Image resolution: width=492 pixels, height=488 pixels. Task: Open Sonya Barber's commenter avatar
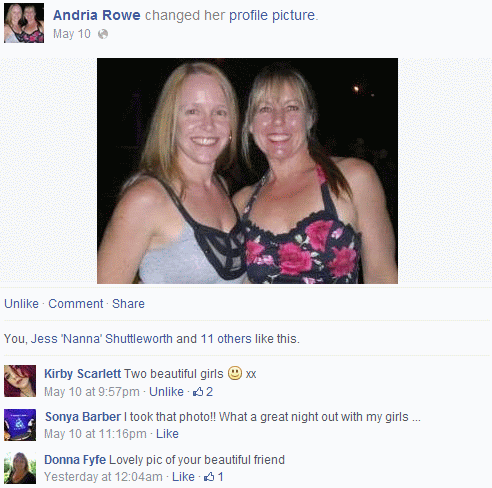click(x=20, y=425)
